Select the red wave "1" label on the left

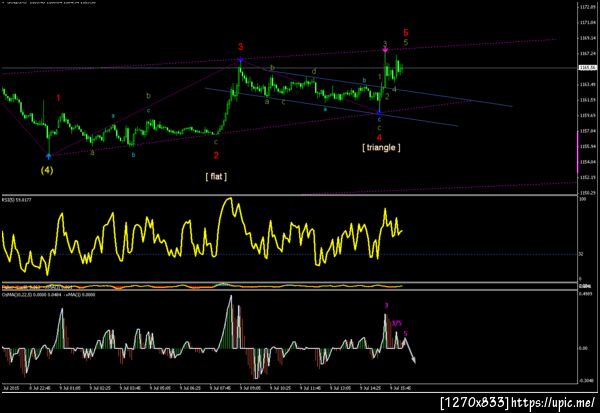58,98
